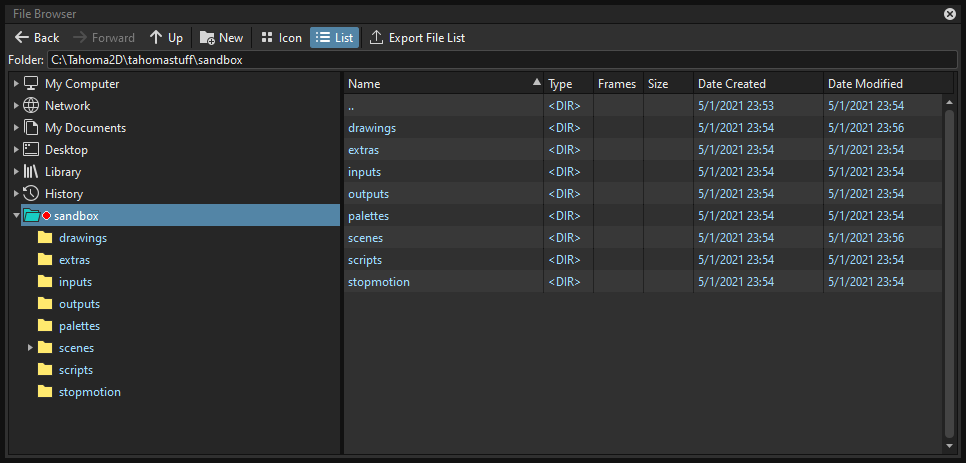Click the scenes folder icon in tree
The width and height of the screenshot is (966, 463).
click(45, 348)
